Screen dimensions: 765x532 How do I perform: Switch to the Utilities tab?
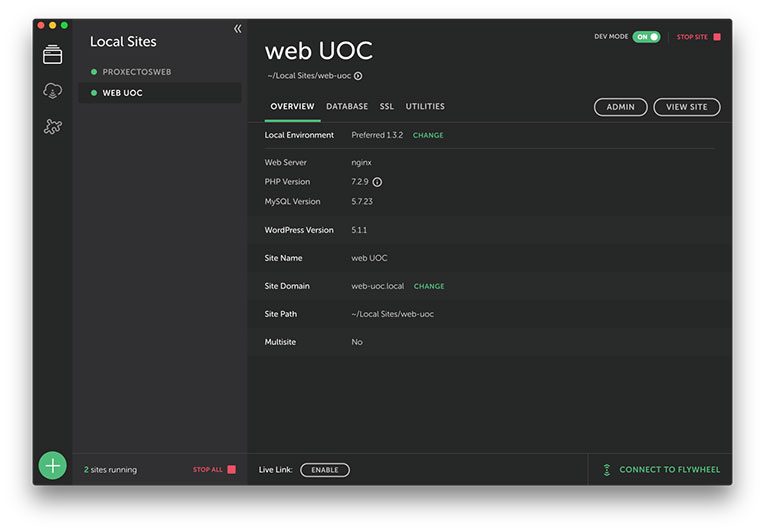tap(425, 106)
